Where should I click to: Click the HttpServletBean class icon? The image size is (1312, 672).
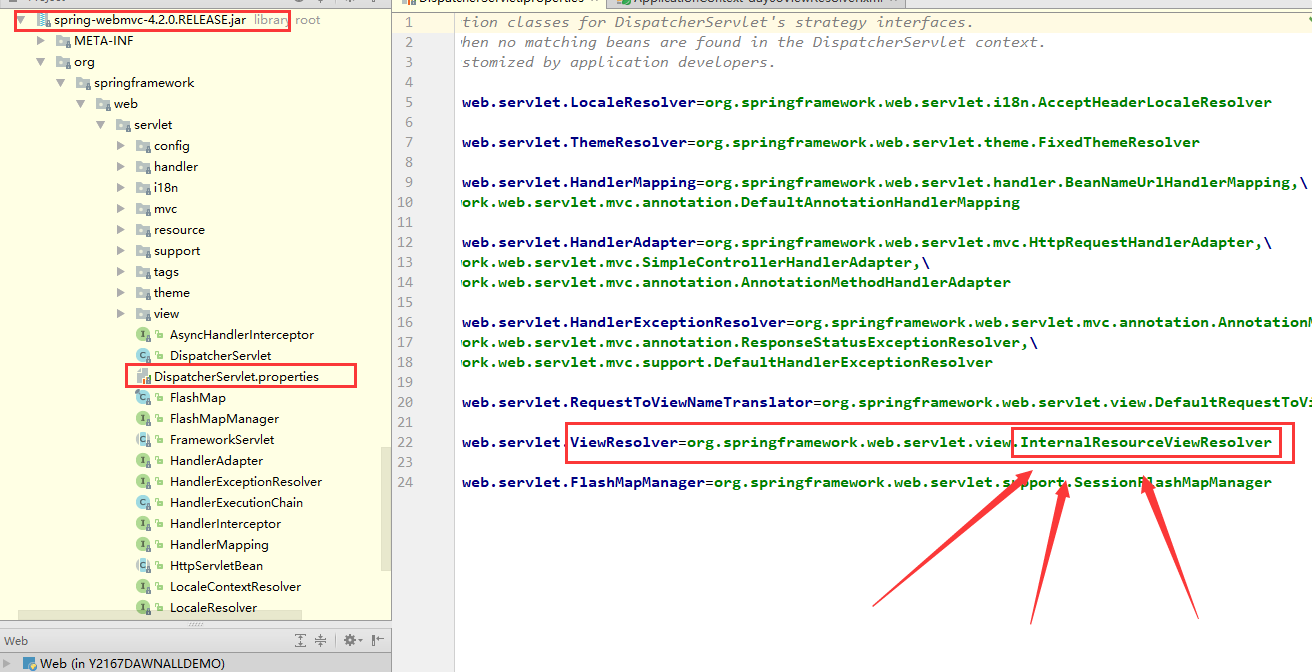click(145, 565)
